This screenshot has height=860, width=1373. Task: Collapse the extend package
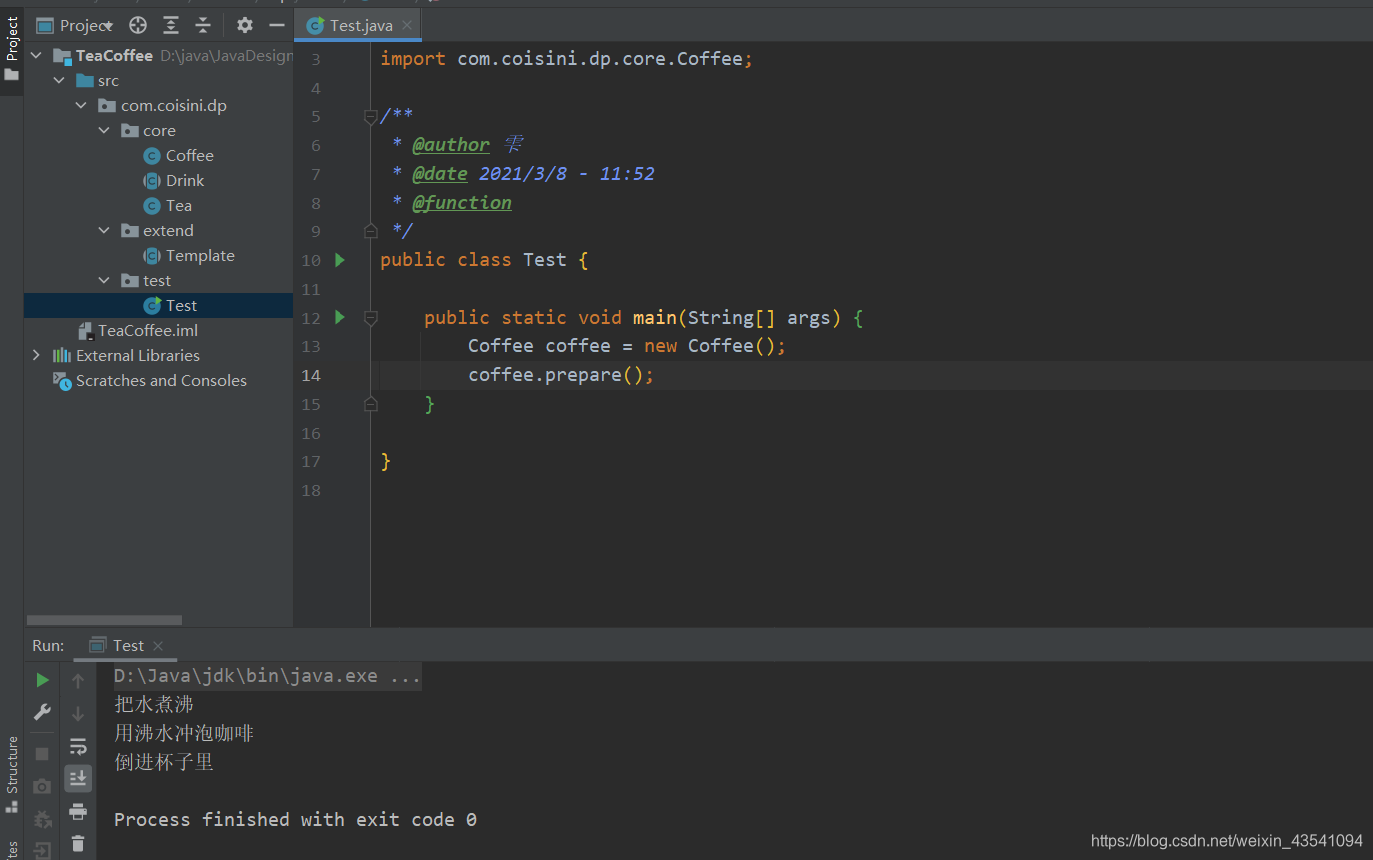point(104,230)
